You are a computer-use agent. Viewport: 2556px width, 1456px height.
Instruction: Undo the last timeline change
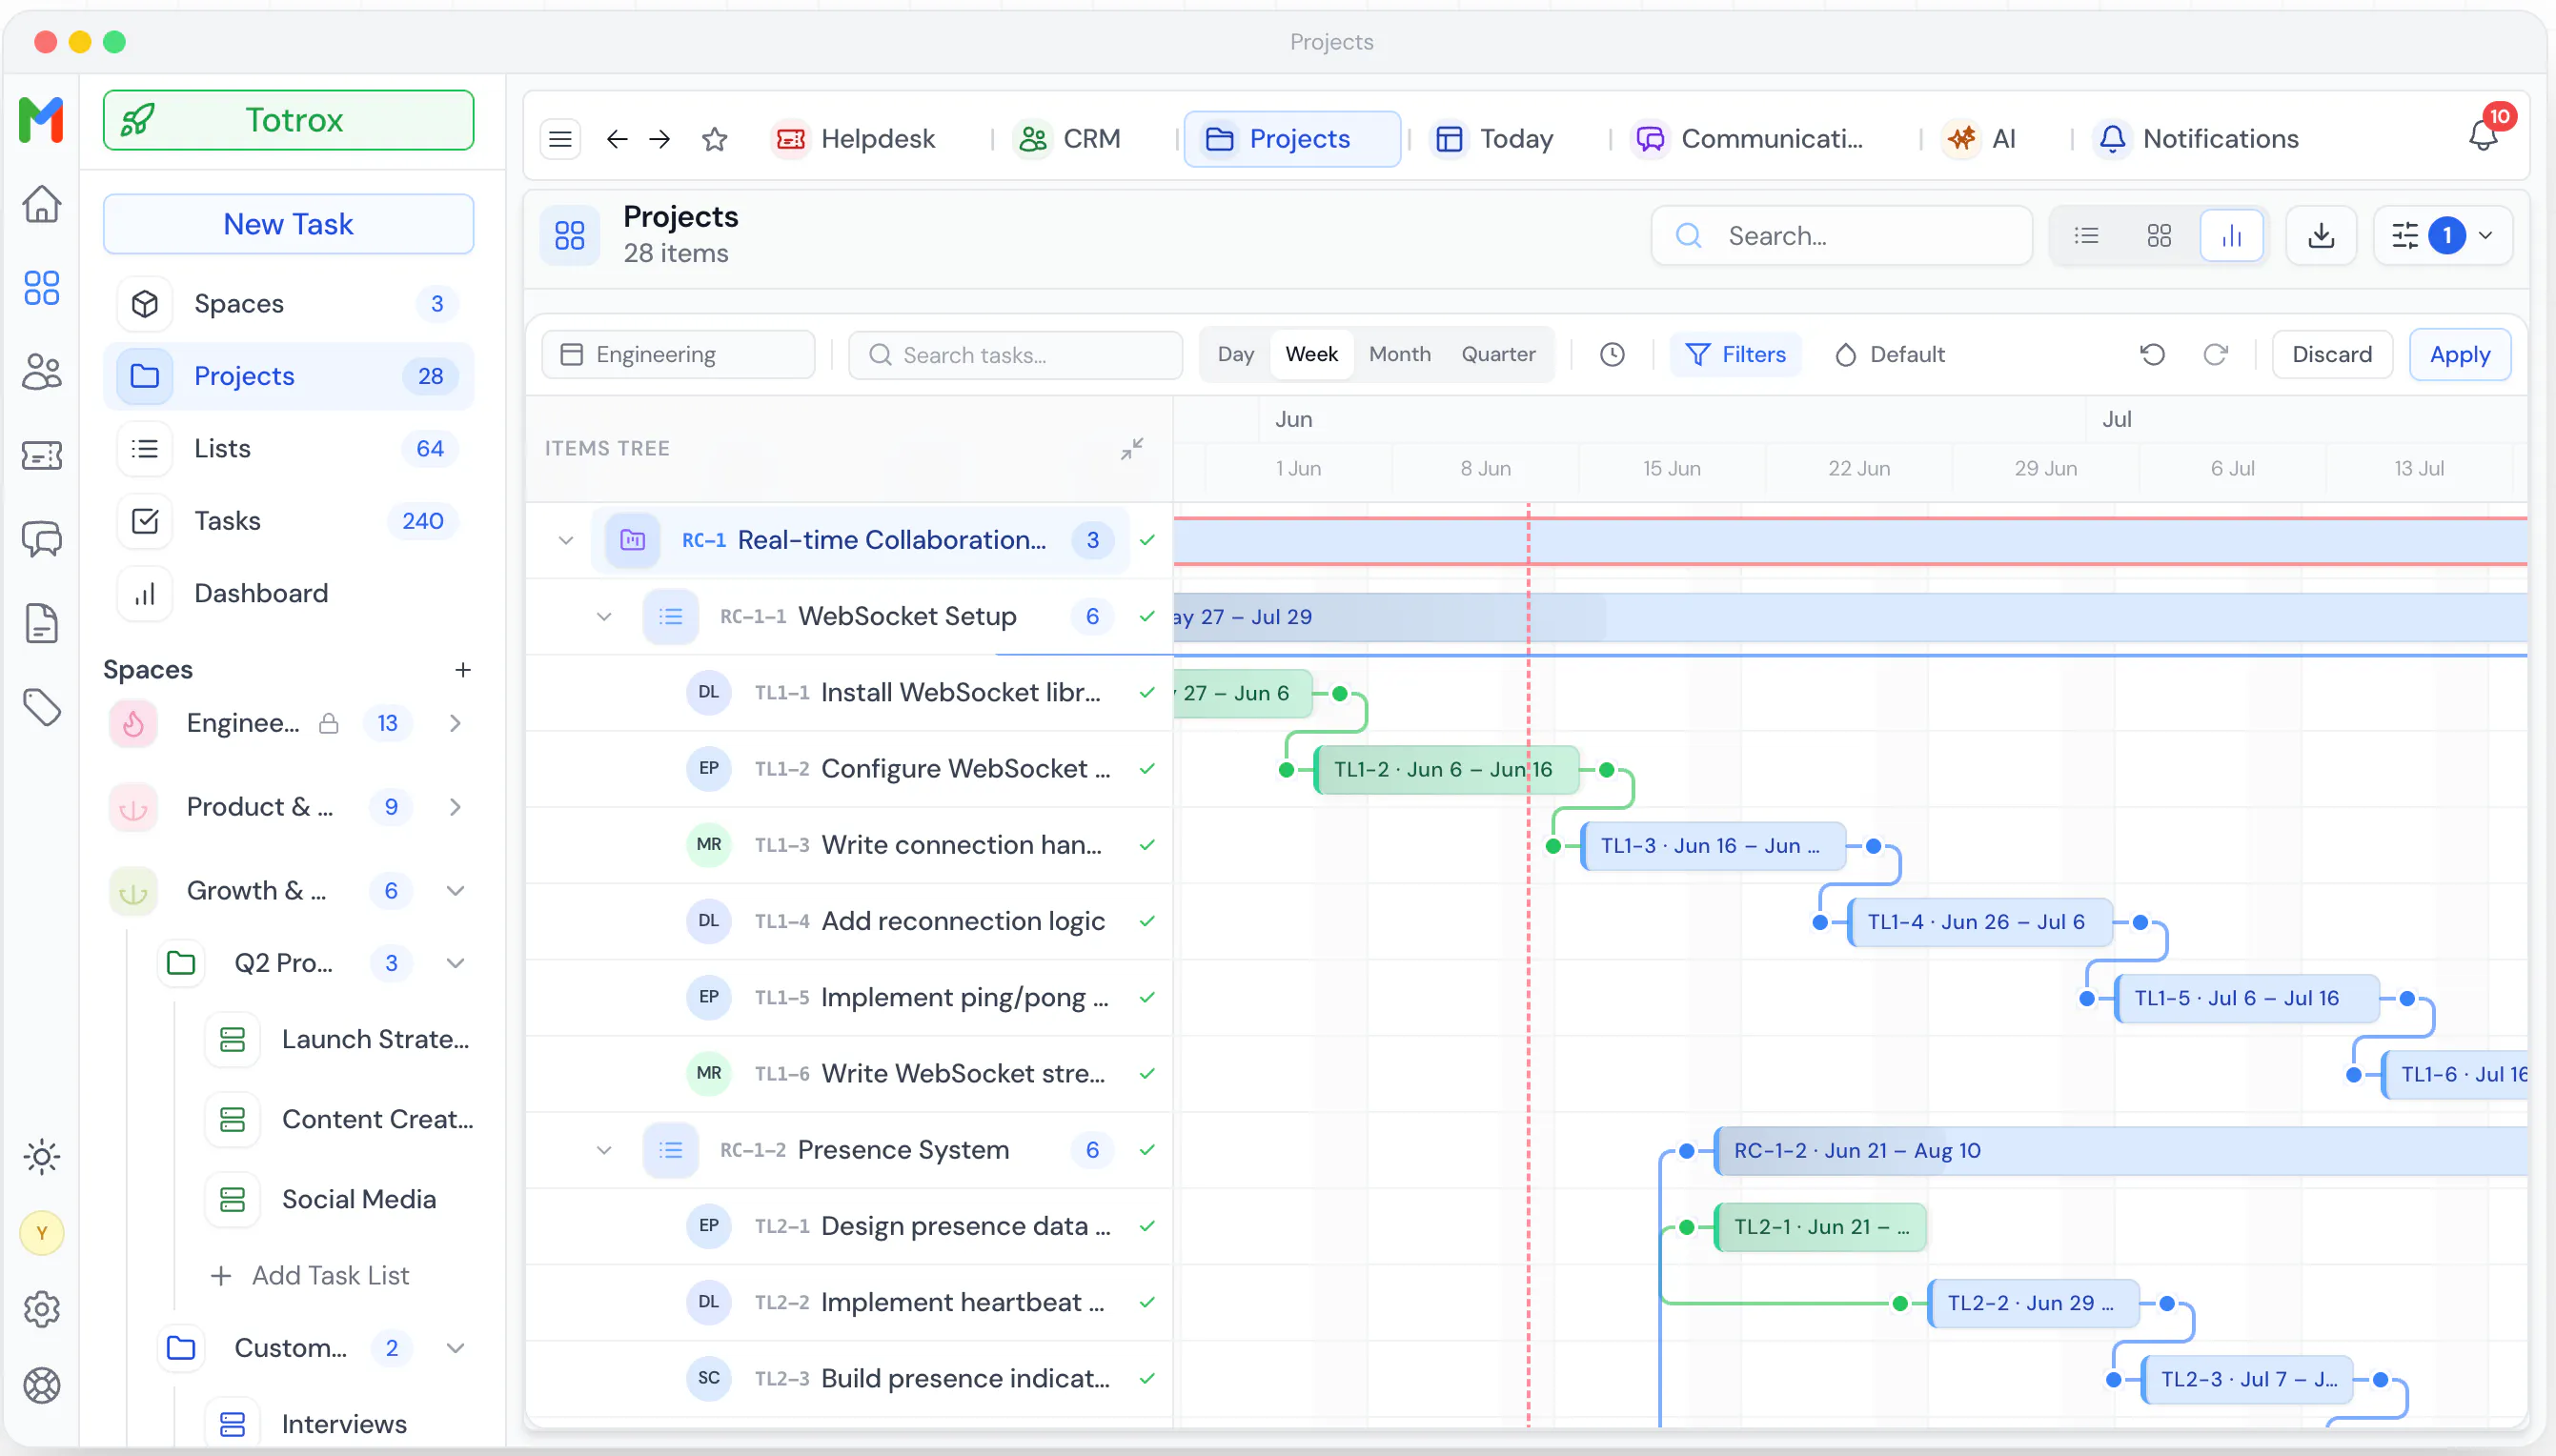[2153, 354]
